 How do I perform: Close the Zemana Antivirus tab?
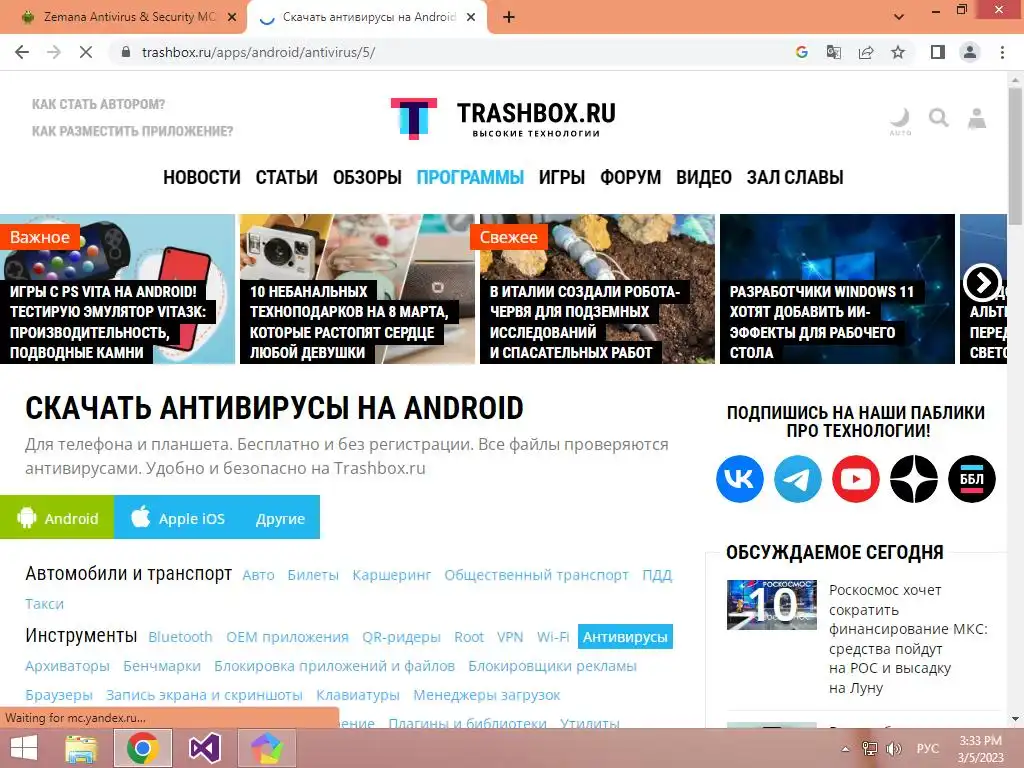pyautogui.click(x=231, y=18)
